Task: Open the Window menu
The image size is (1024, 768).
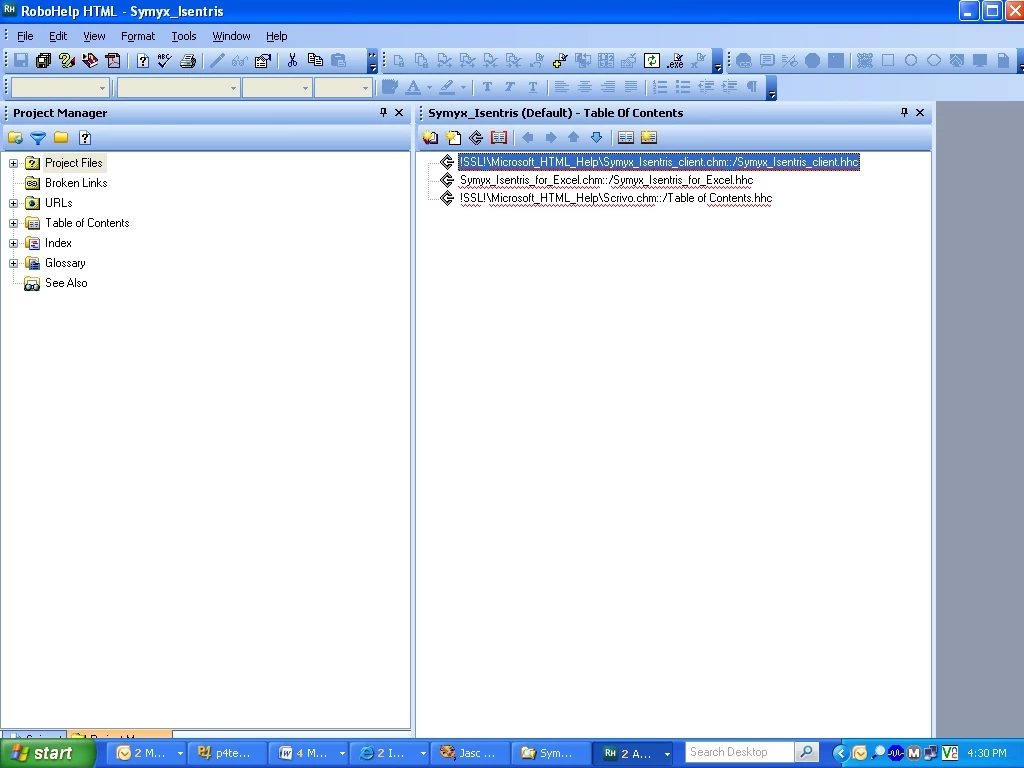Action: click(231, 36)
